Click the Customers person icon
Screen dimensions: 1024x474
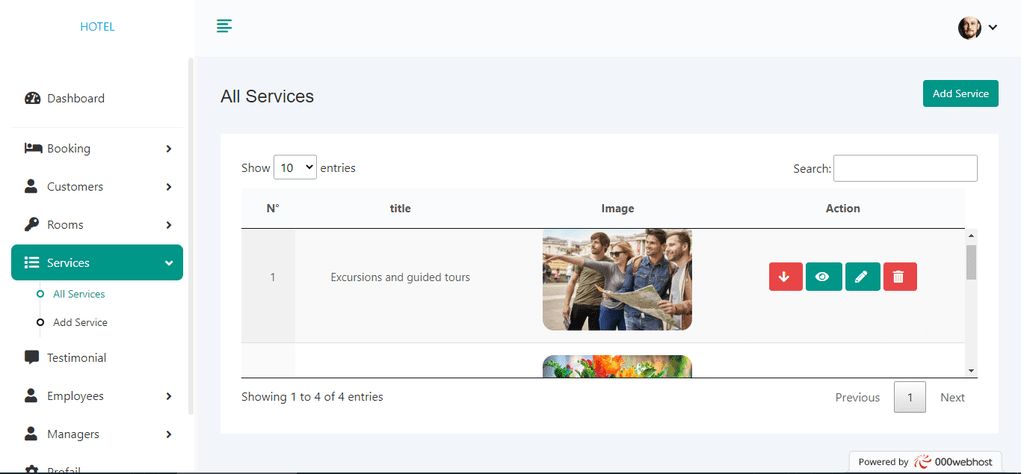pyautogui.click(x=31, y=187)
